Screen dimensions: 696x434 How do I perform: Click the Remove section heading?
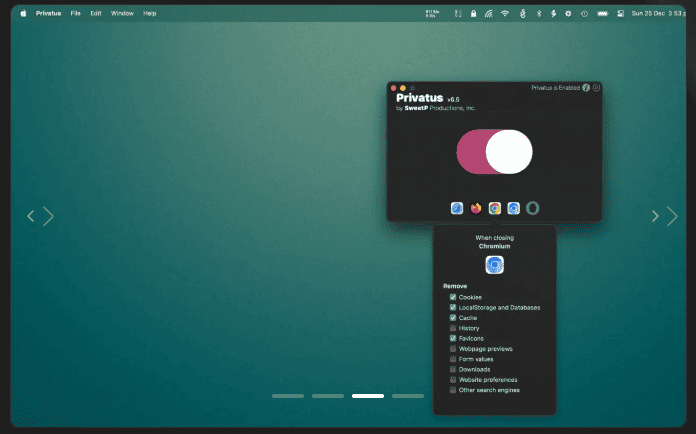click(455, 286)
